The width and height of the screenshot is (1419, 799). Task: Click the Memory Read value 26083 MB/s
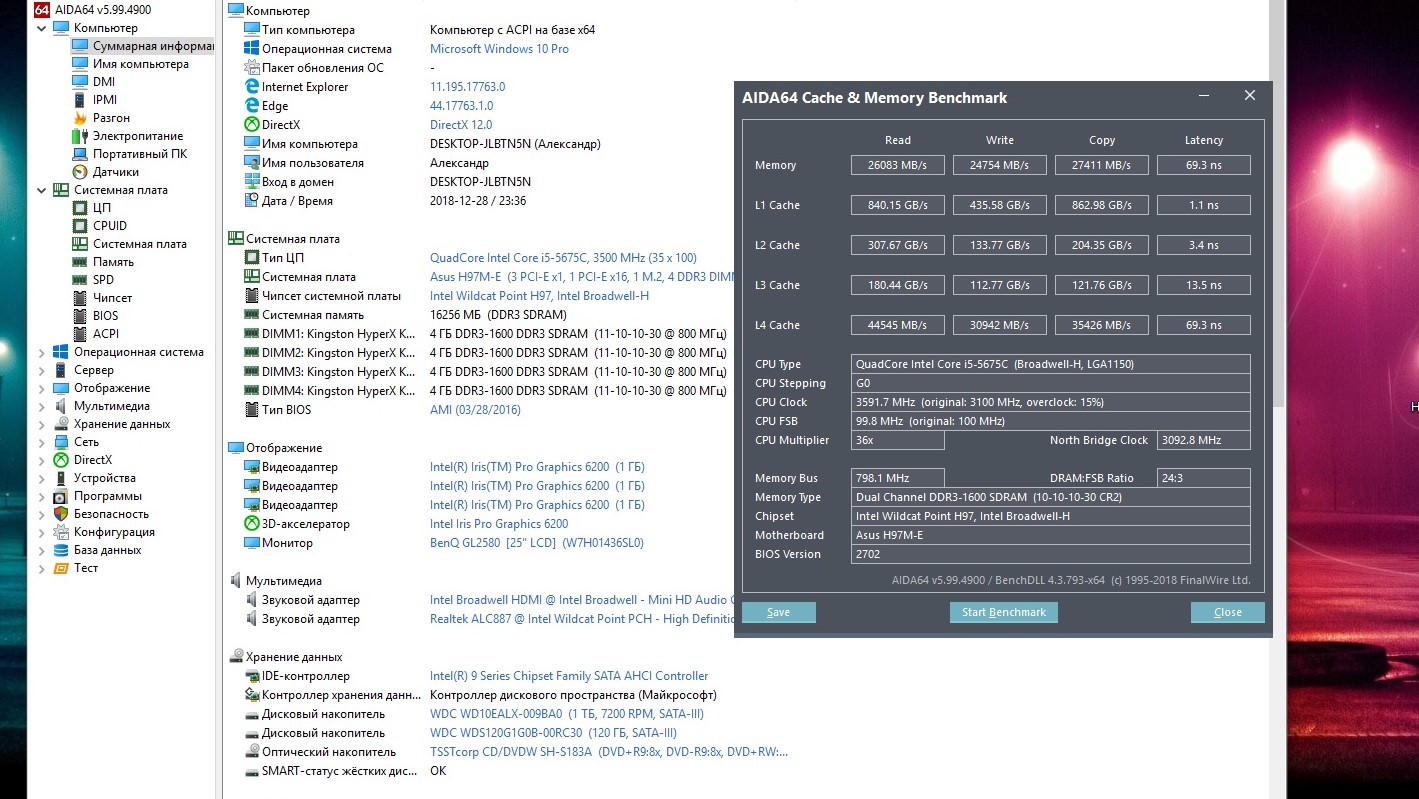point(897,165)
